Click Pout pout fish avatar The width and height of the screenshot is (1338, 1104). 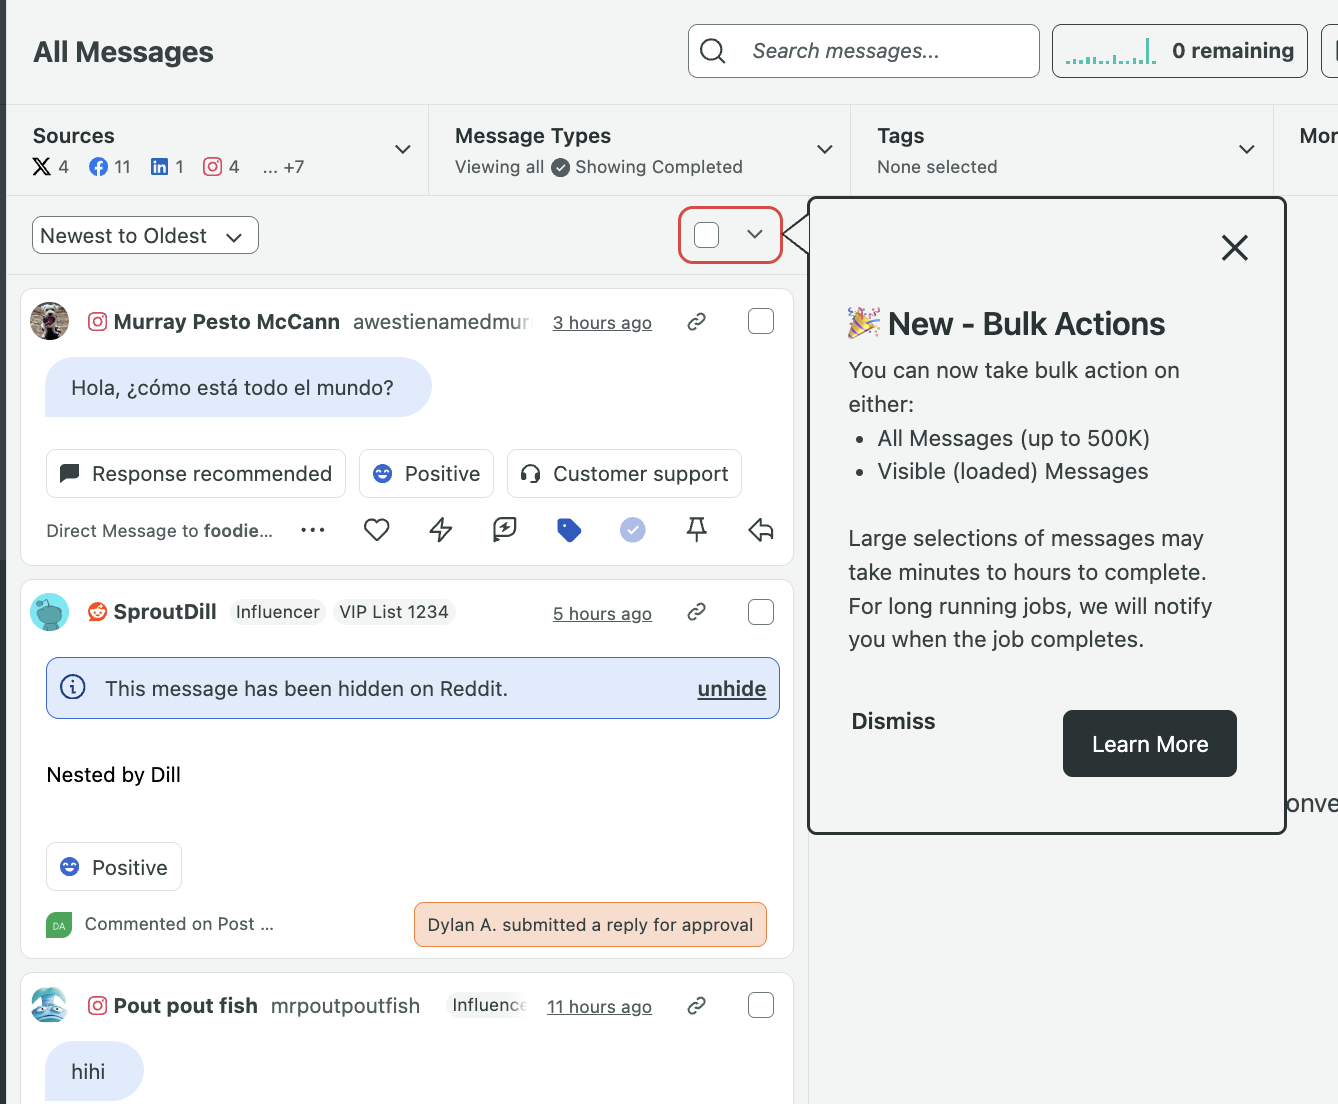[50, 1005]
